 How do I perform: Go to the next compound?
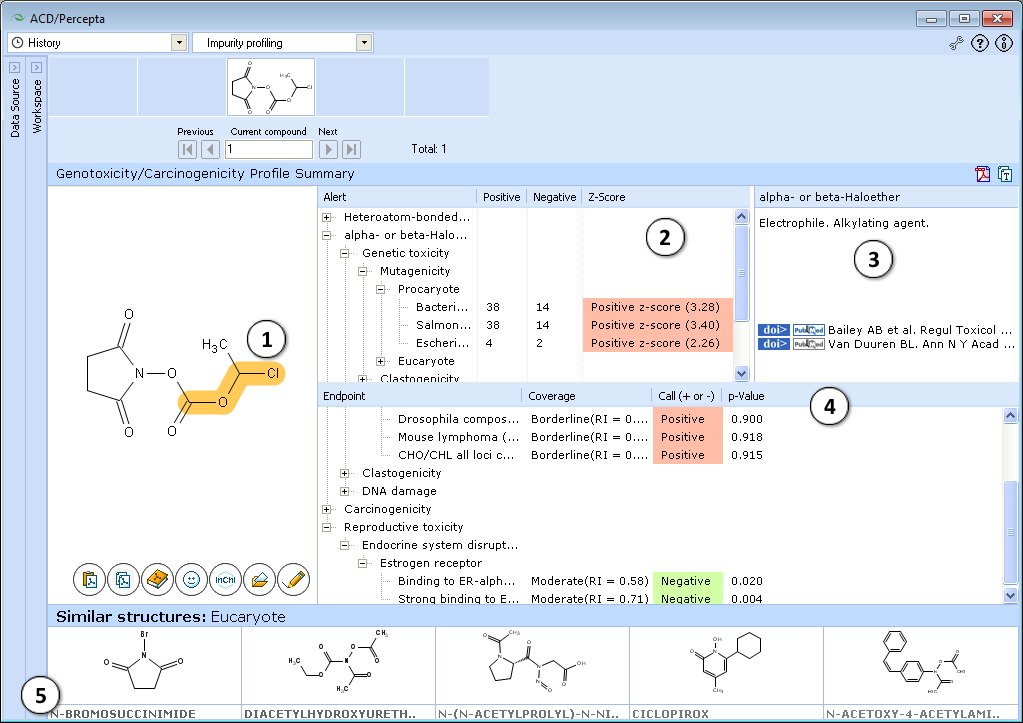click(328, 149)
